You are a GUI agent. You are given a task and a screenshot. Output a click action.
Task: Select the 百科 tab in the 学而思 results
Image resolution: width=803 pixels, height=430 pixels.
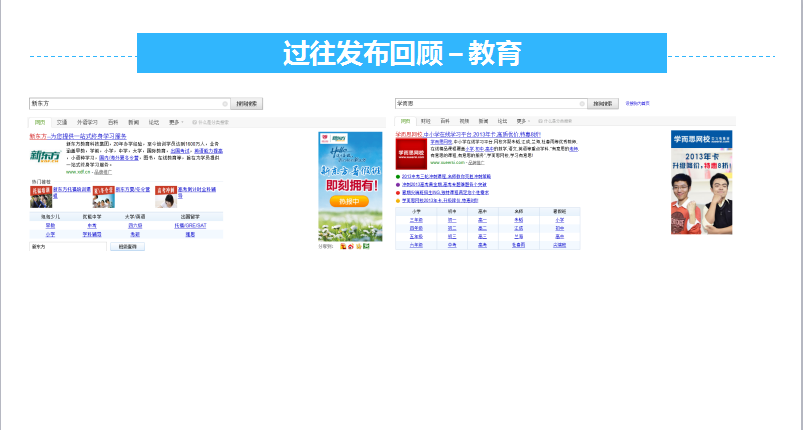coord(445,121)
